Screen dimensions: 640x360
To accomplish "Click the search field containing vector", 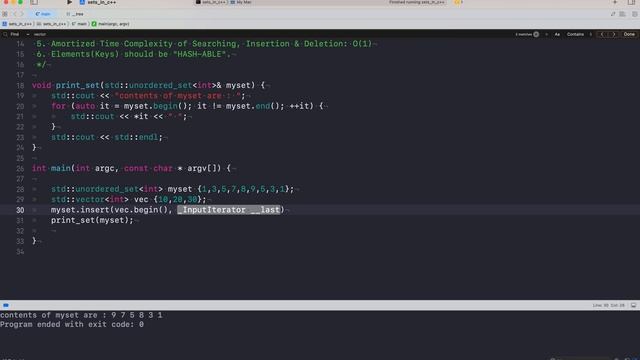I will click(x=269, y=34).
